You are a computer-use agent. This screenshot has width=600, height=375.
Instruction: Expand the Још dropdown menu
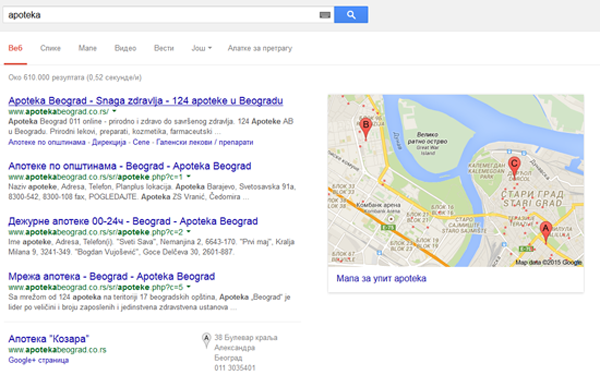click(x=201, y=48)
